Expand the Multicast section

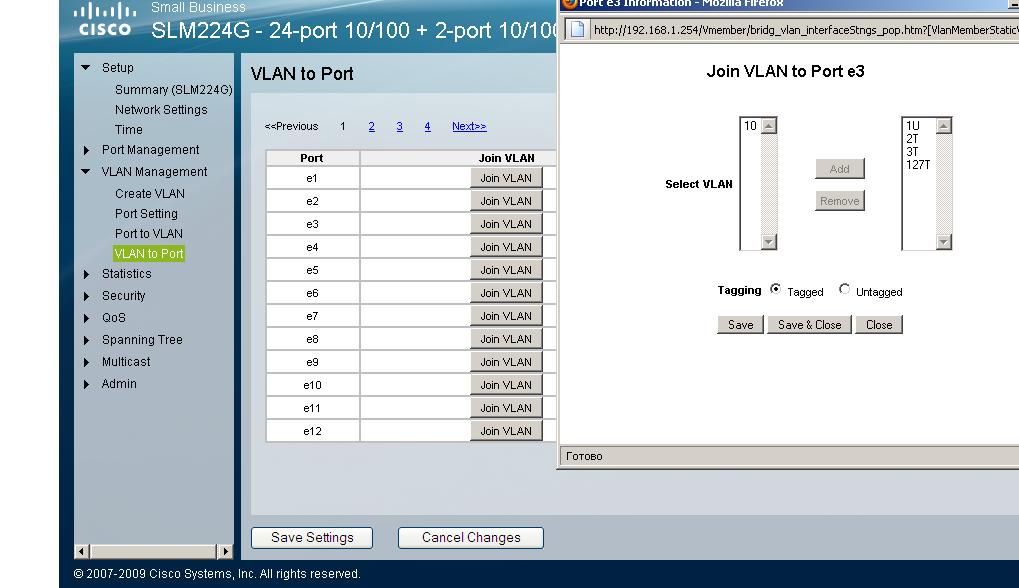(x=86, y=363)
